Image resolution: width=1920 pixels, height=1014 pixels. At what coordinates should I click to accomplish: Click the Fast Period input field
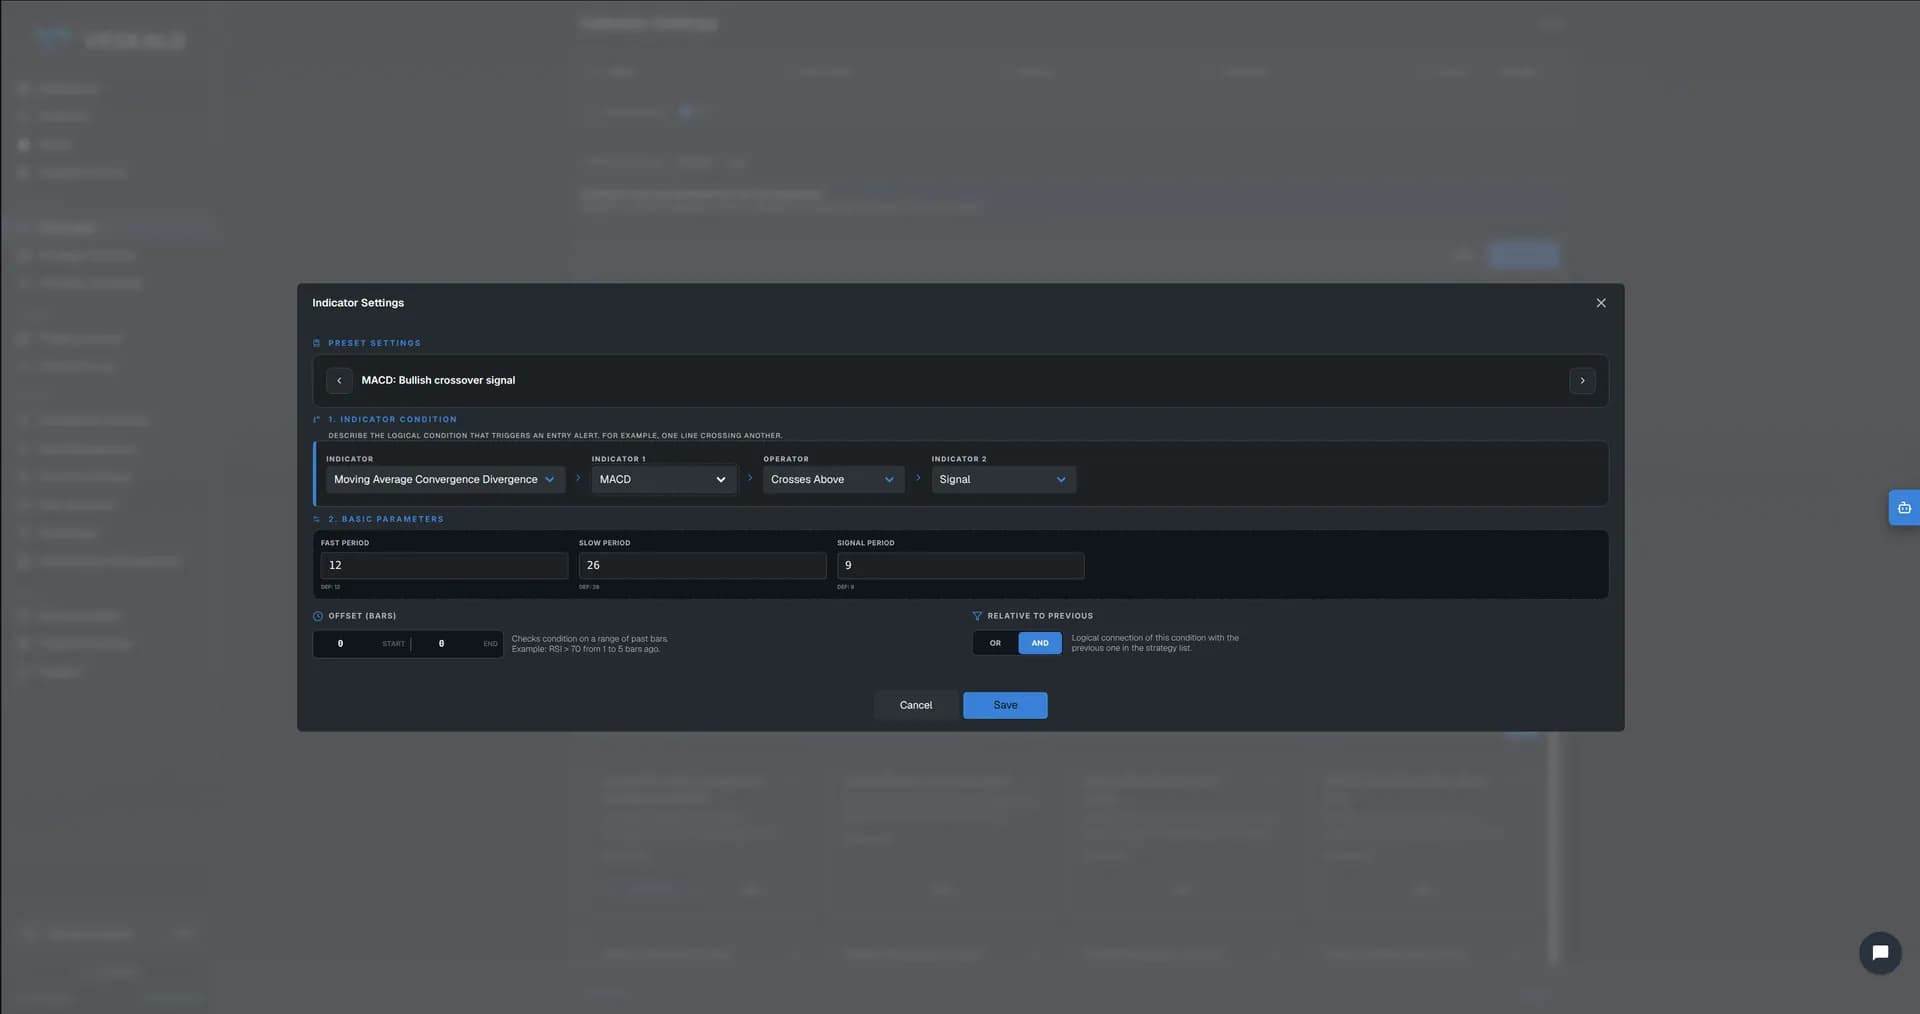pos(444,566)
